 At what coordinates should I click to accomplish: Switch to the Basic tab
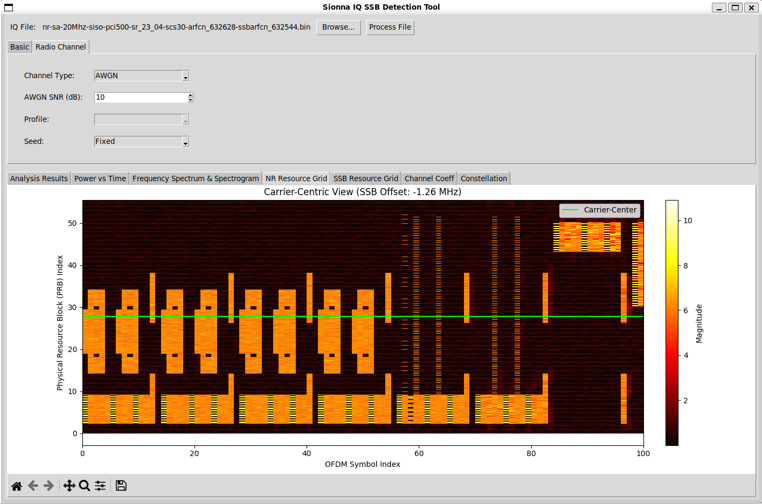(19, 47)
